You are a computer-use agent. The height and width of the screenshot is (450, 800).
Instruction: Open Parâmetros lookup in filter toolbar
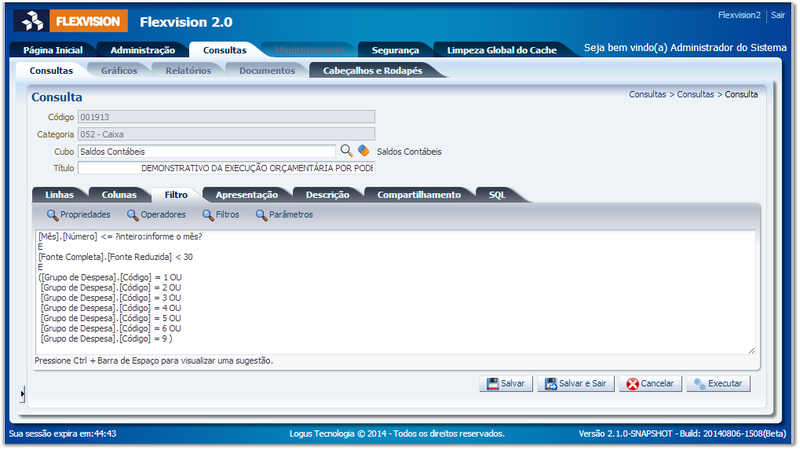tap(284, 214)
